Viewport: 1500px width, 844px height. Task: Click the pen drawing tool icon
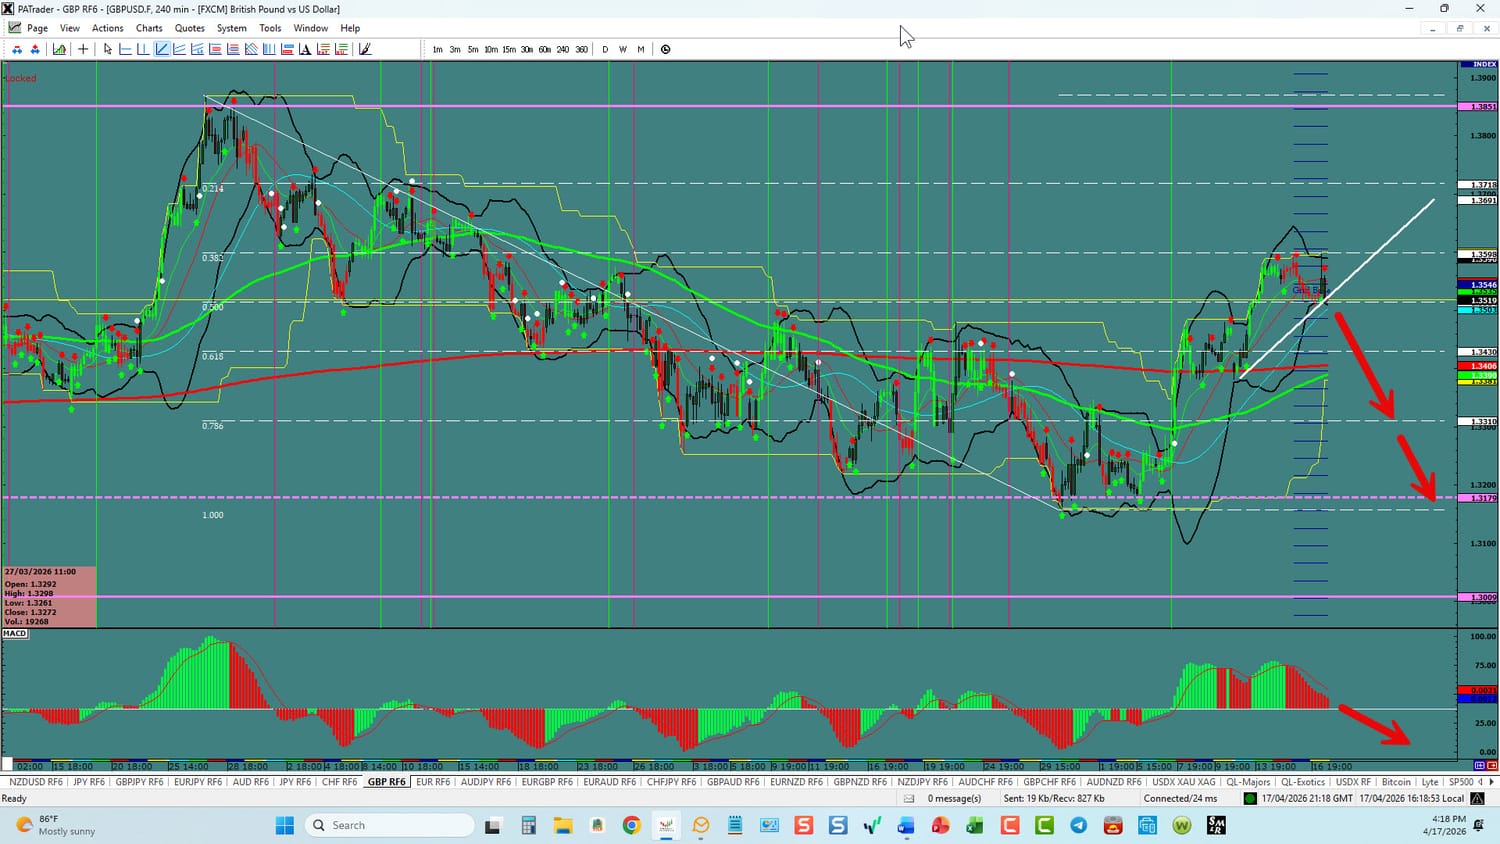365,49
